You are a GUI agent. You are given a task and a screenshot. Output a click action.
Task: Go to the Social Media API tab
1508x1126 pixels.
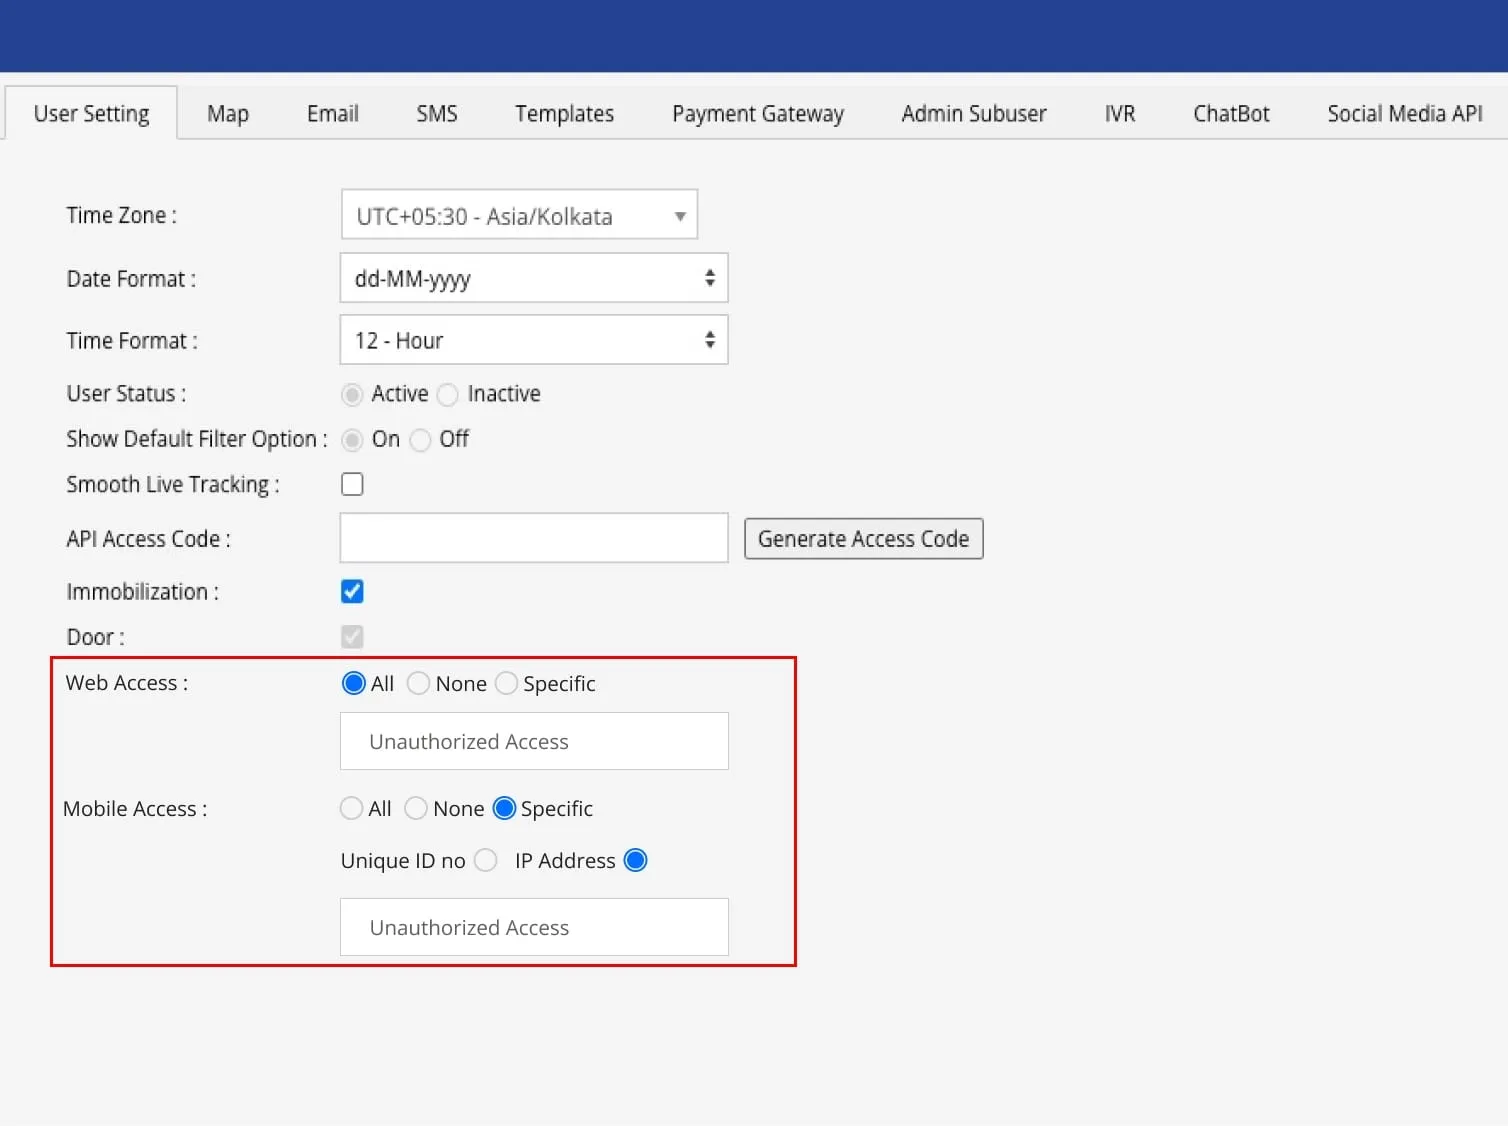point(1404,113)
